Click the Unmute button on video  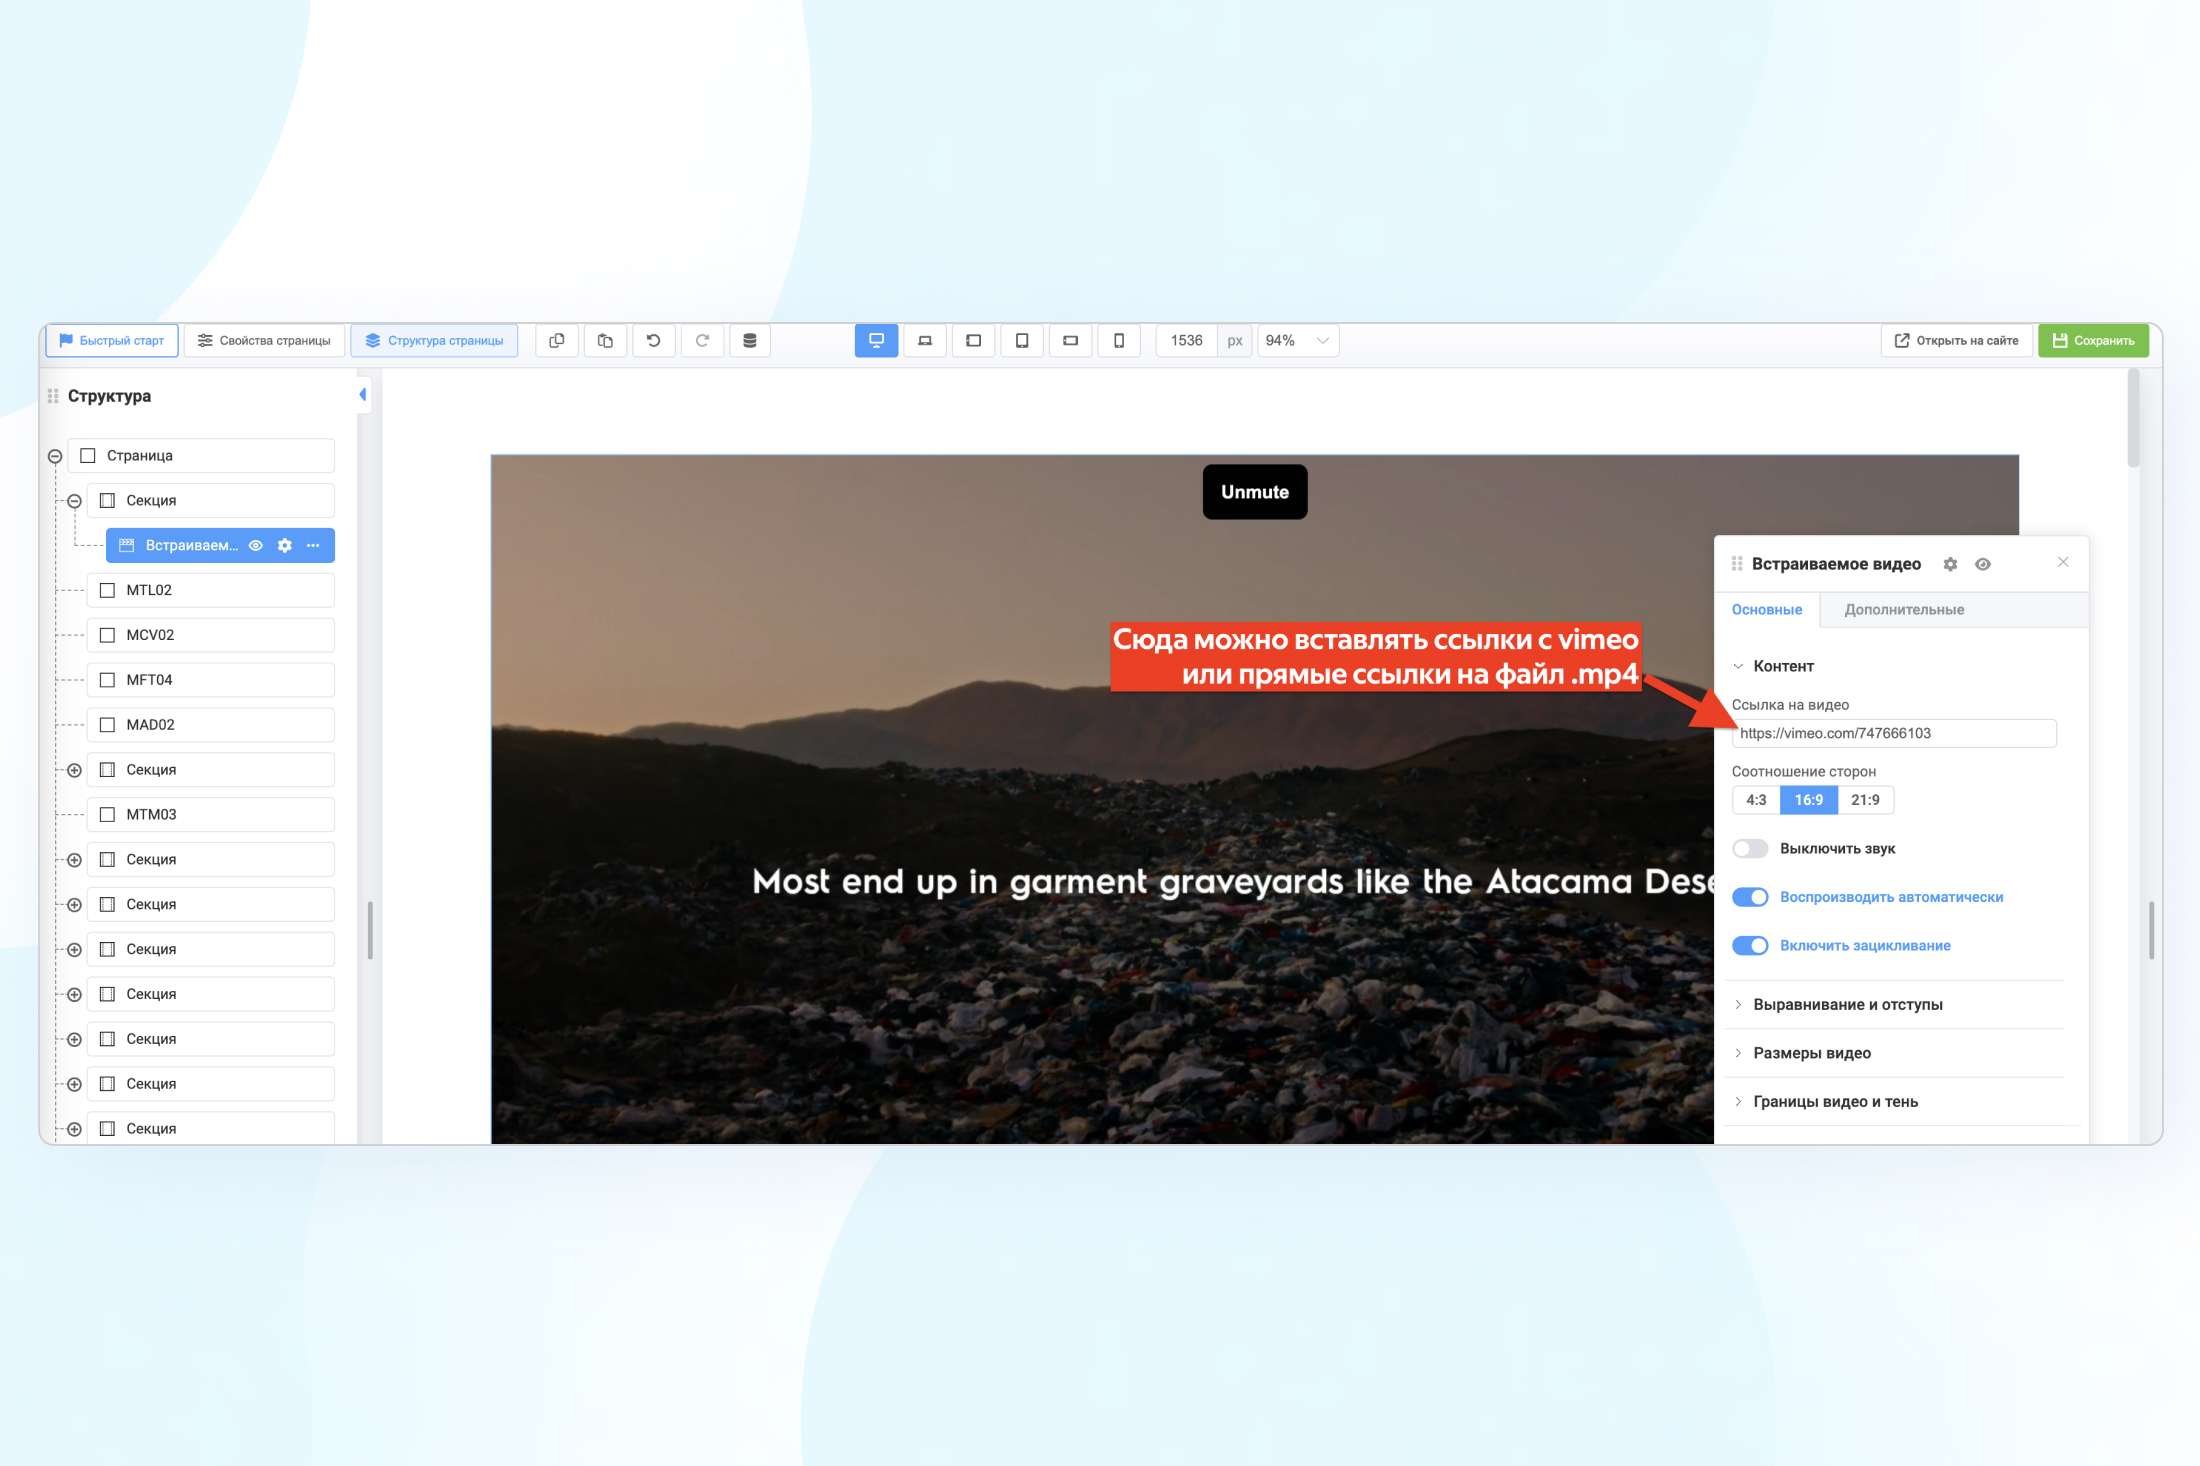point(1255,492)
